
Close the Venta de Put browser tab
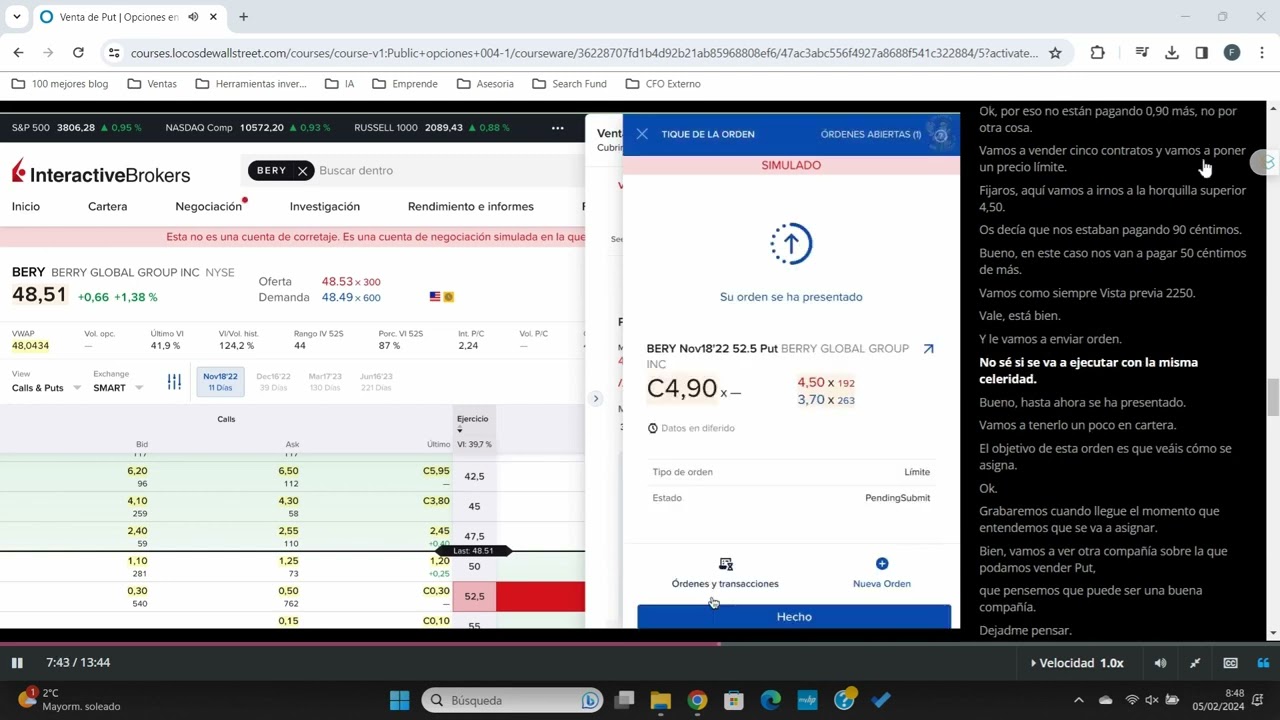(213, 17)
